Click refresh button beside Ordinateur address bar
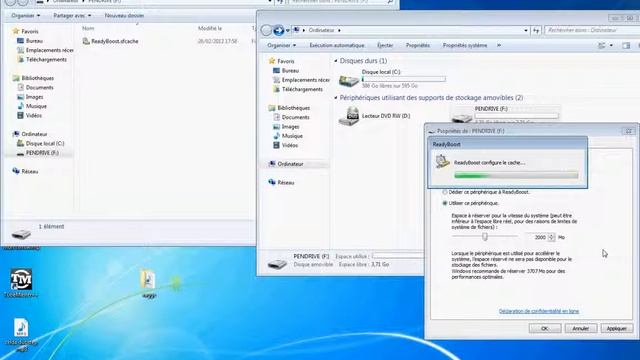 tap(536, 30)
